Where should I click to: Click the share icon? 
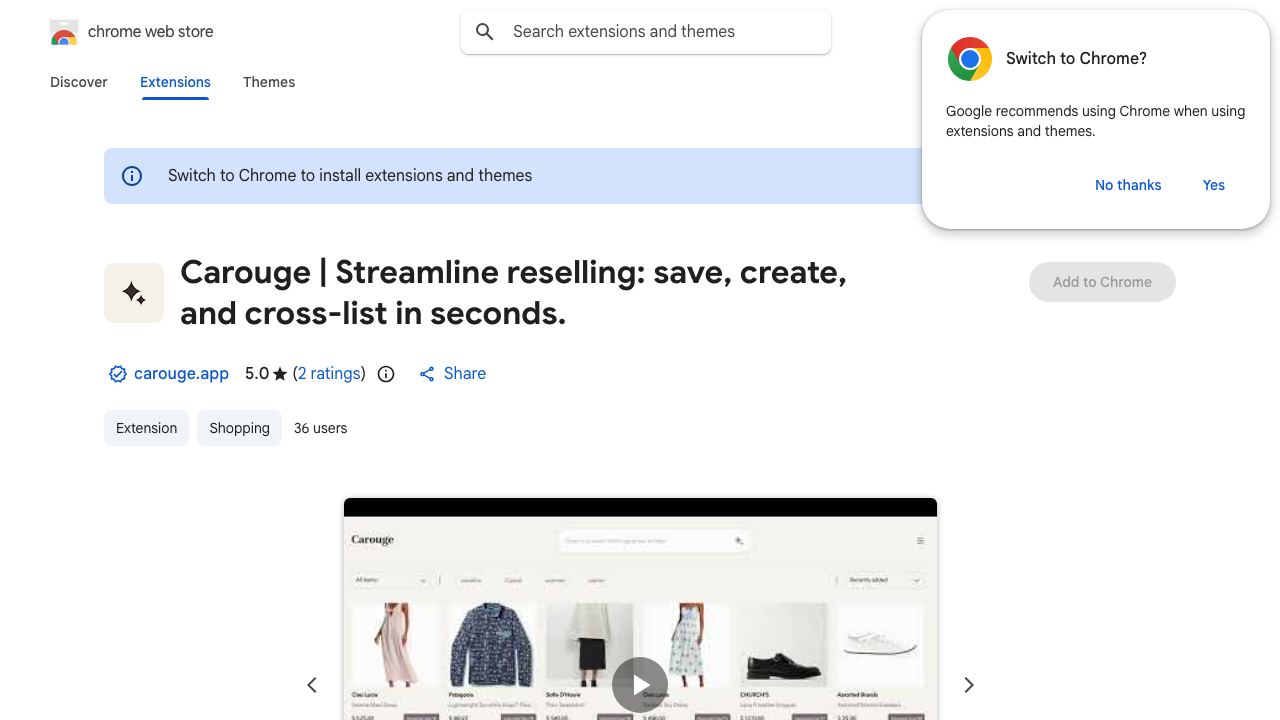(427, 374)
